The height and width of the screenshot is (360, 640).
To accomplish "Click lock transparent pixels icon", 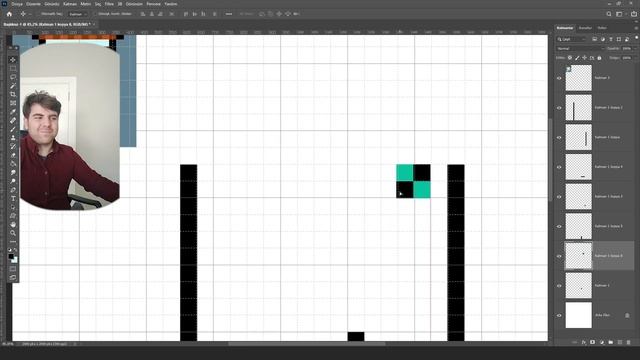I will tap(570, 58).
